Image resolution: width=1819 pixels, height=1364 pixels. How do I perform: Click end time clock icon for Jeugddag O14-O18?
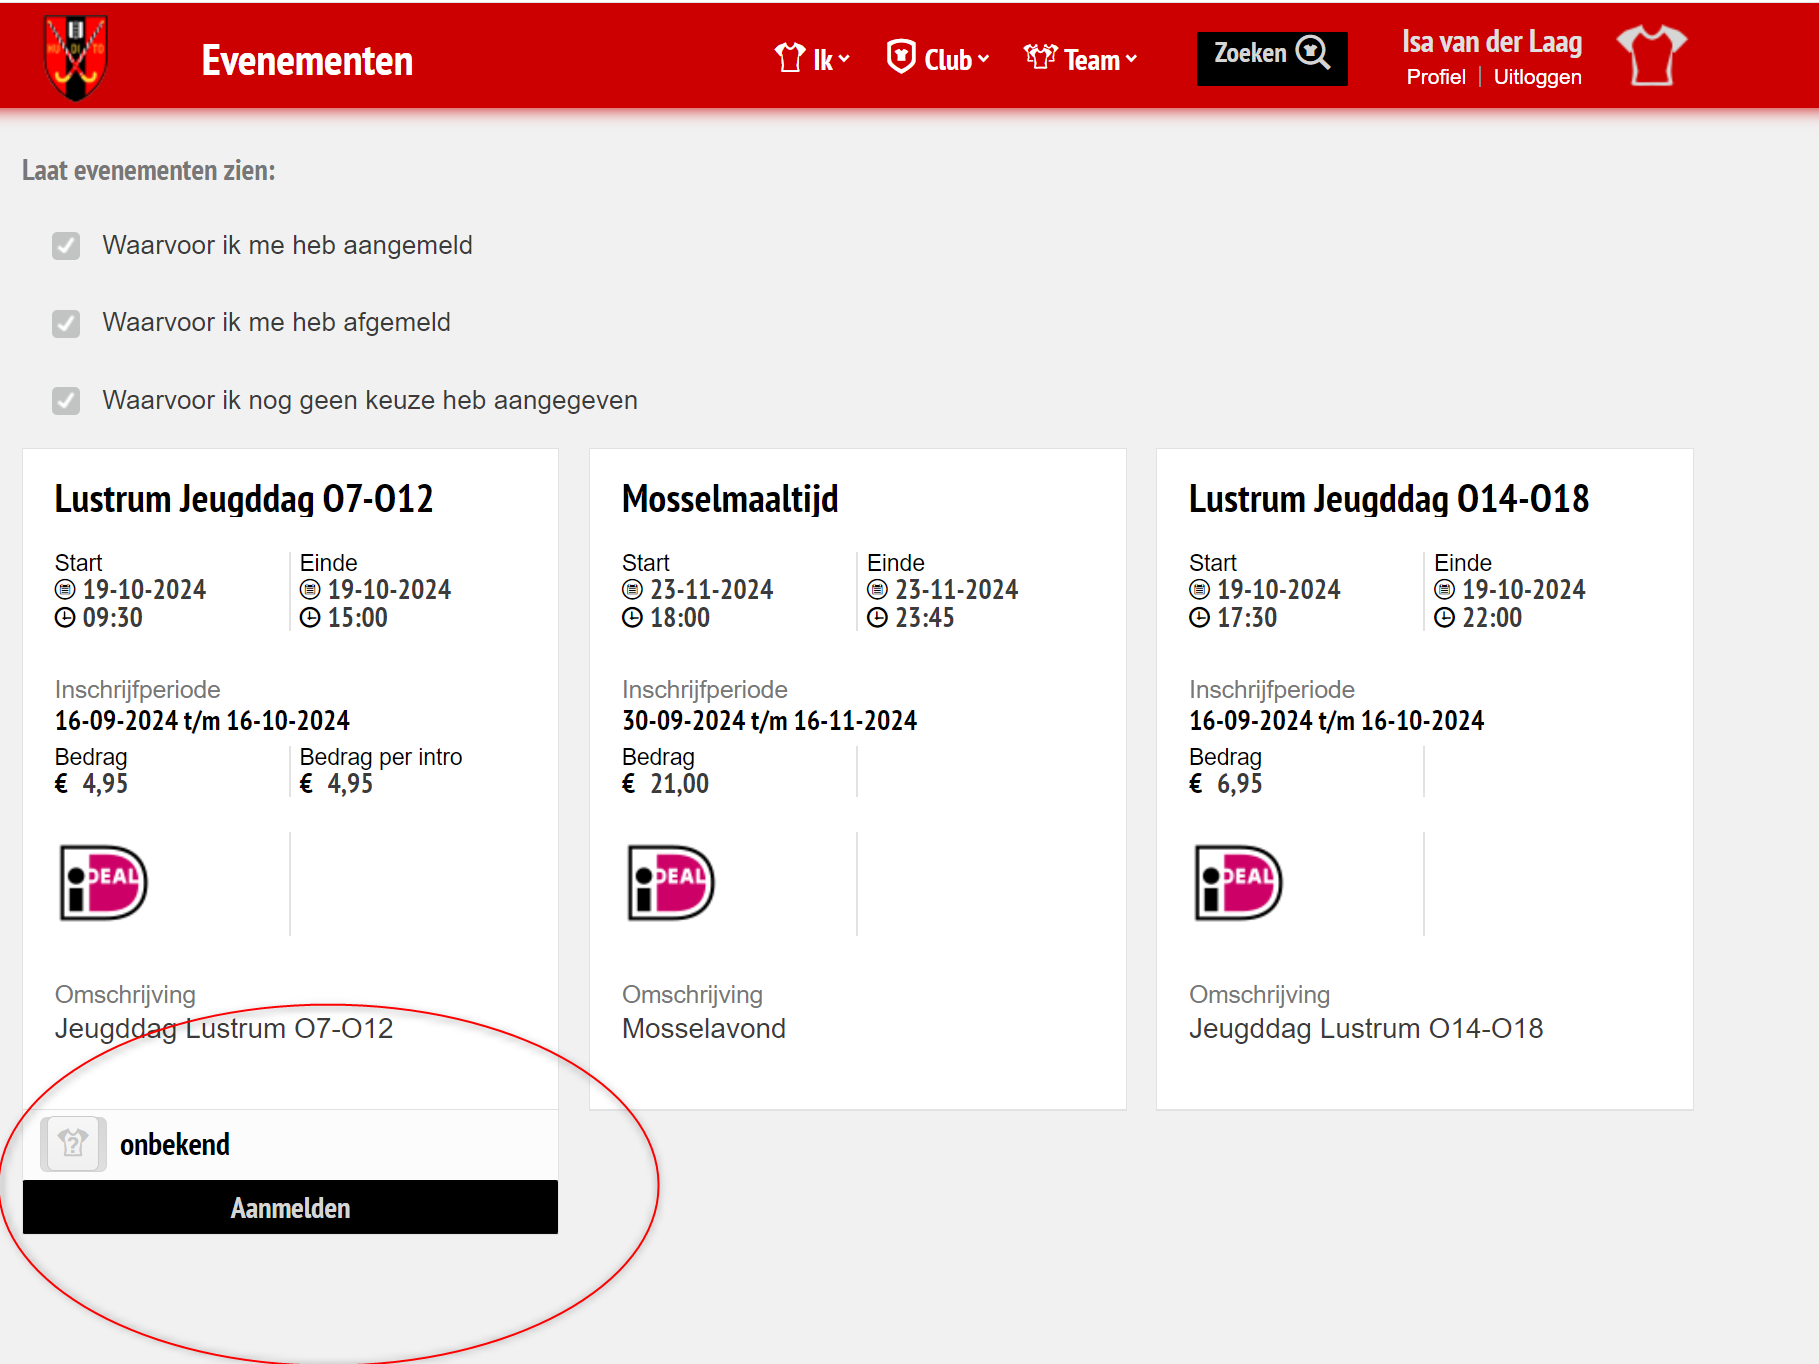[1444, 618]
